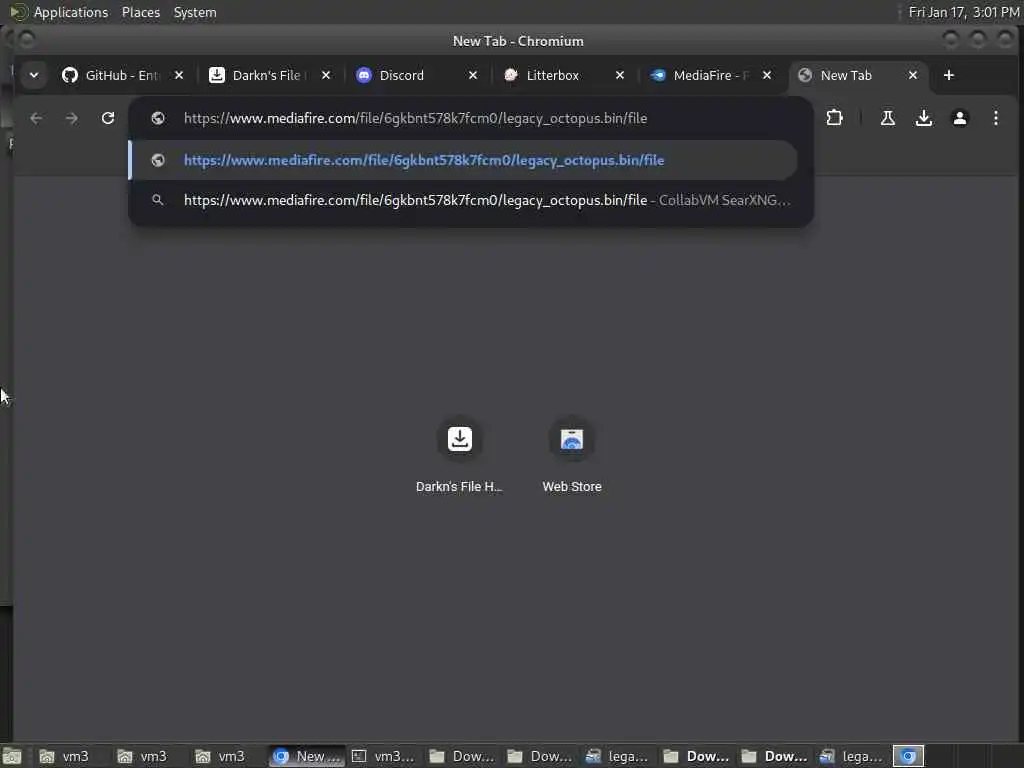The height and width of the screenshot is (768, 1024).
Task: Open Darkn's File H... shortcut tile
Action: point(460,455)
